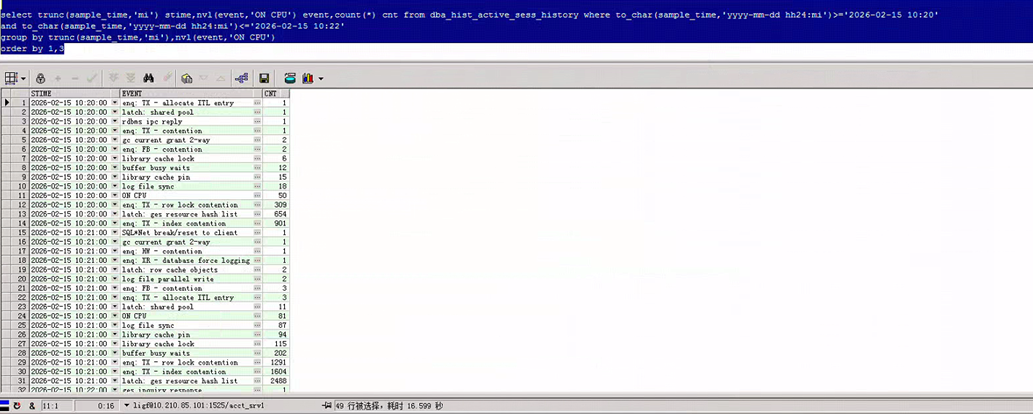Select CNT value 309
Viewport: 1033px width, 414px height.
276,205
